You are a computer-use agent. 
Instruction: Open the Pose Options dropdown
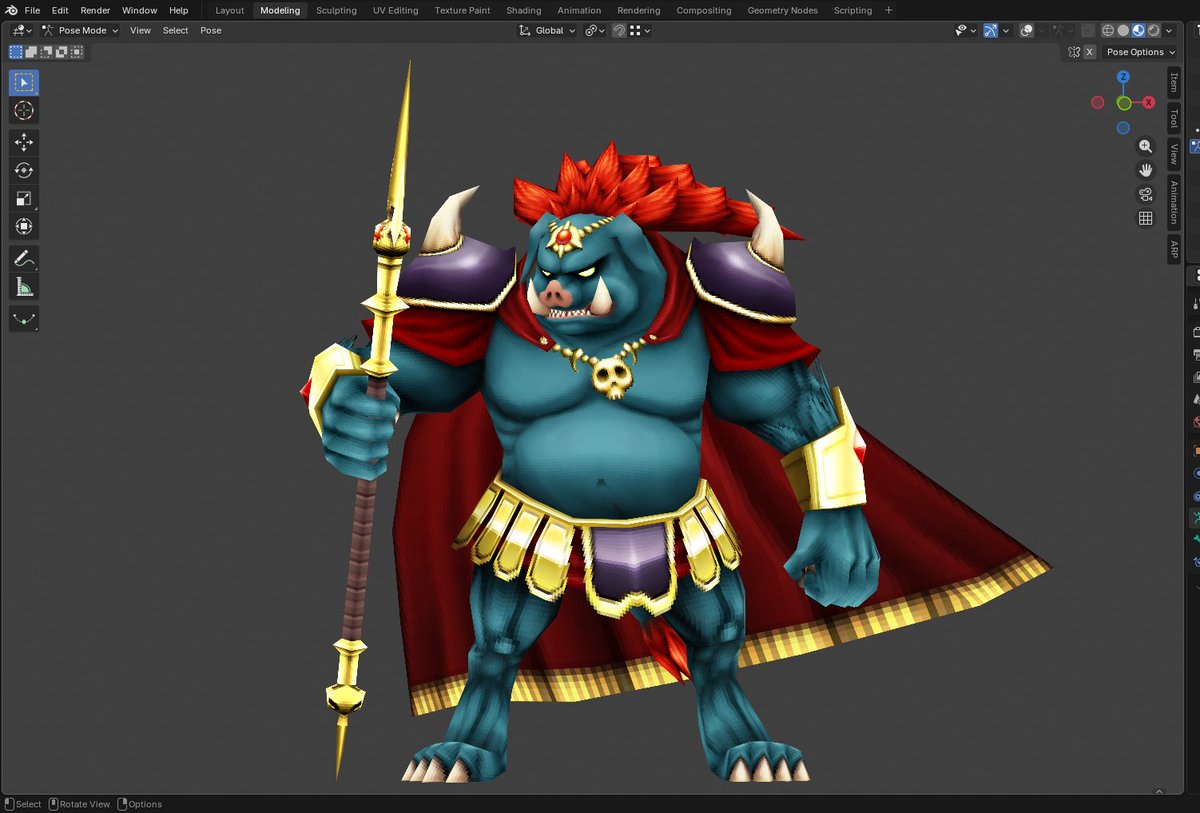(1140, 52)
